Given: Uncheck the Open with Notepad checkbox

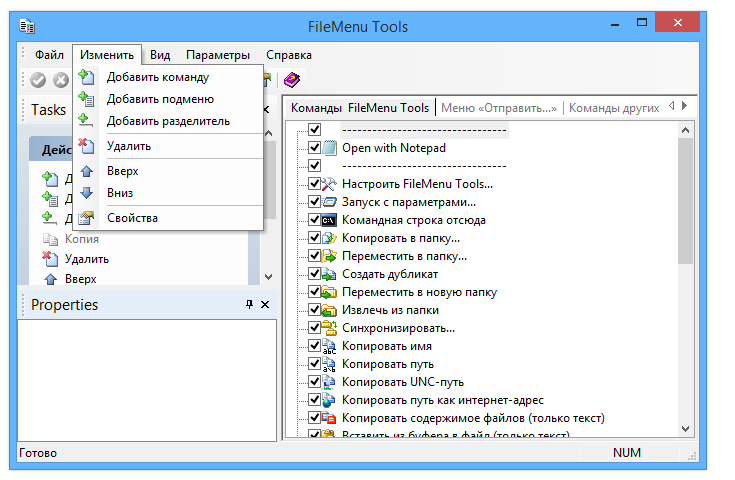Looking at the screenshot, I should 314,147.
